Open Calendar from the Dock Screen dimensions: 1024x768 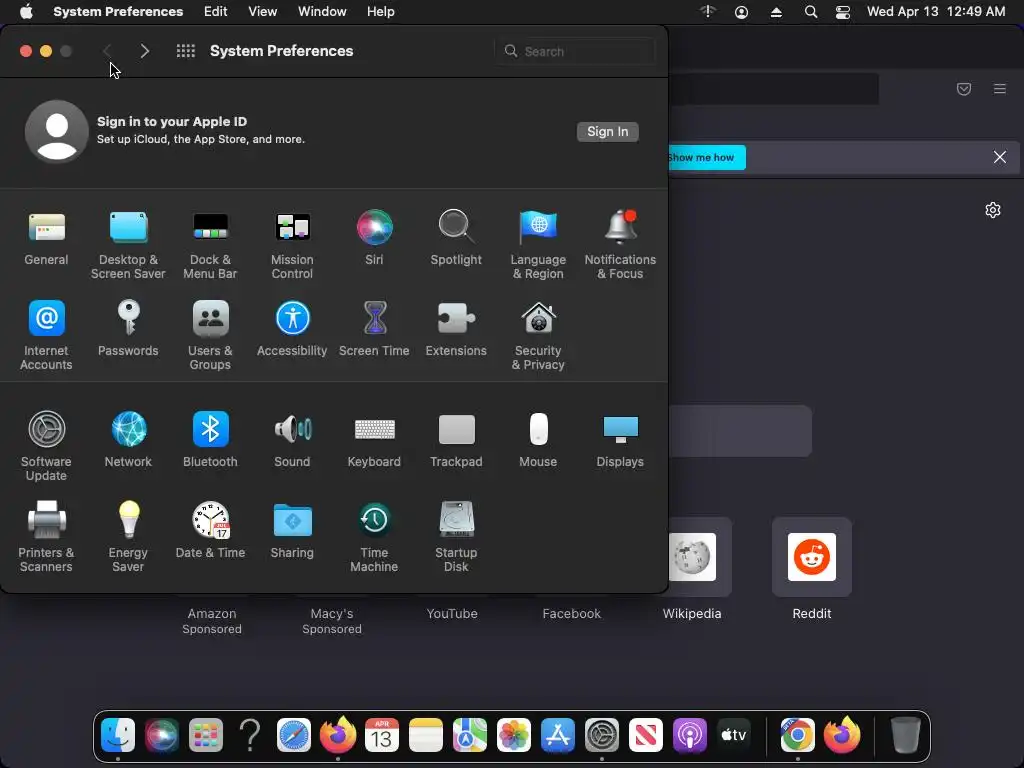(x=382, y=735)
